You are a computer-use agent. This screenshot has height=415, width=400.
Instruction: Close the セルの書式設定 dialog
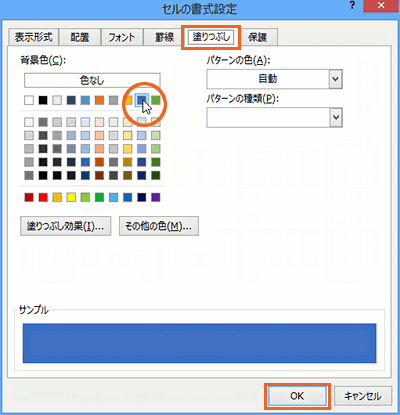[381, 6]
